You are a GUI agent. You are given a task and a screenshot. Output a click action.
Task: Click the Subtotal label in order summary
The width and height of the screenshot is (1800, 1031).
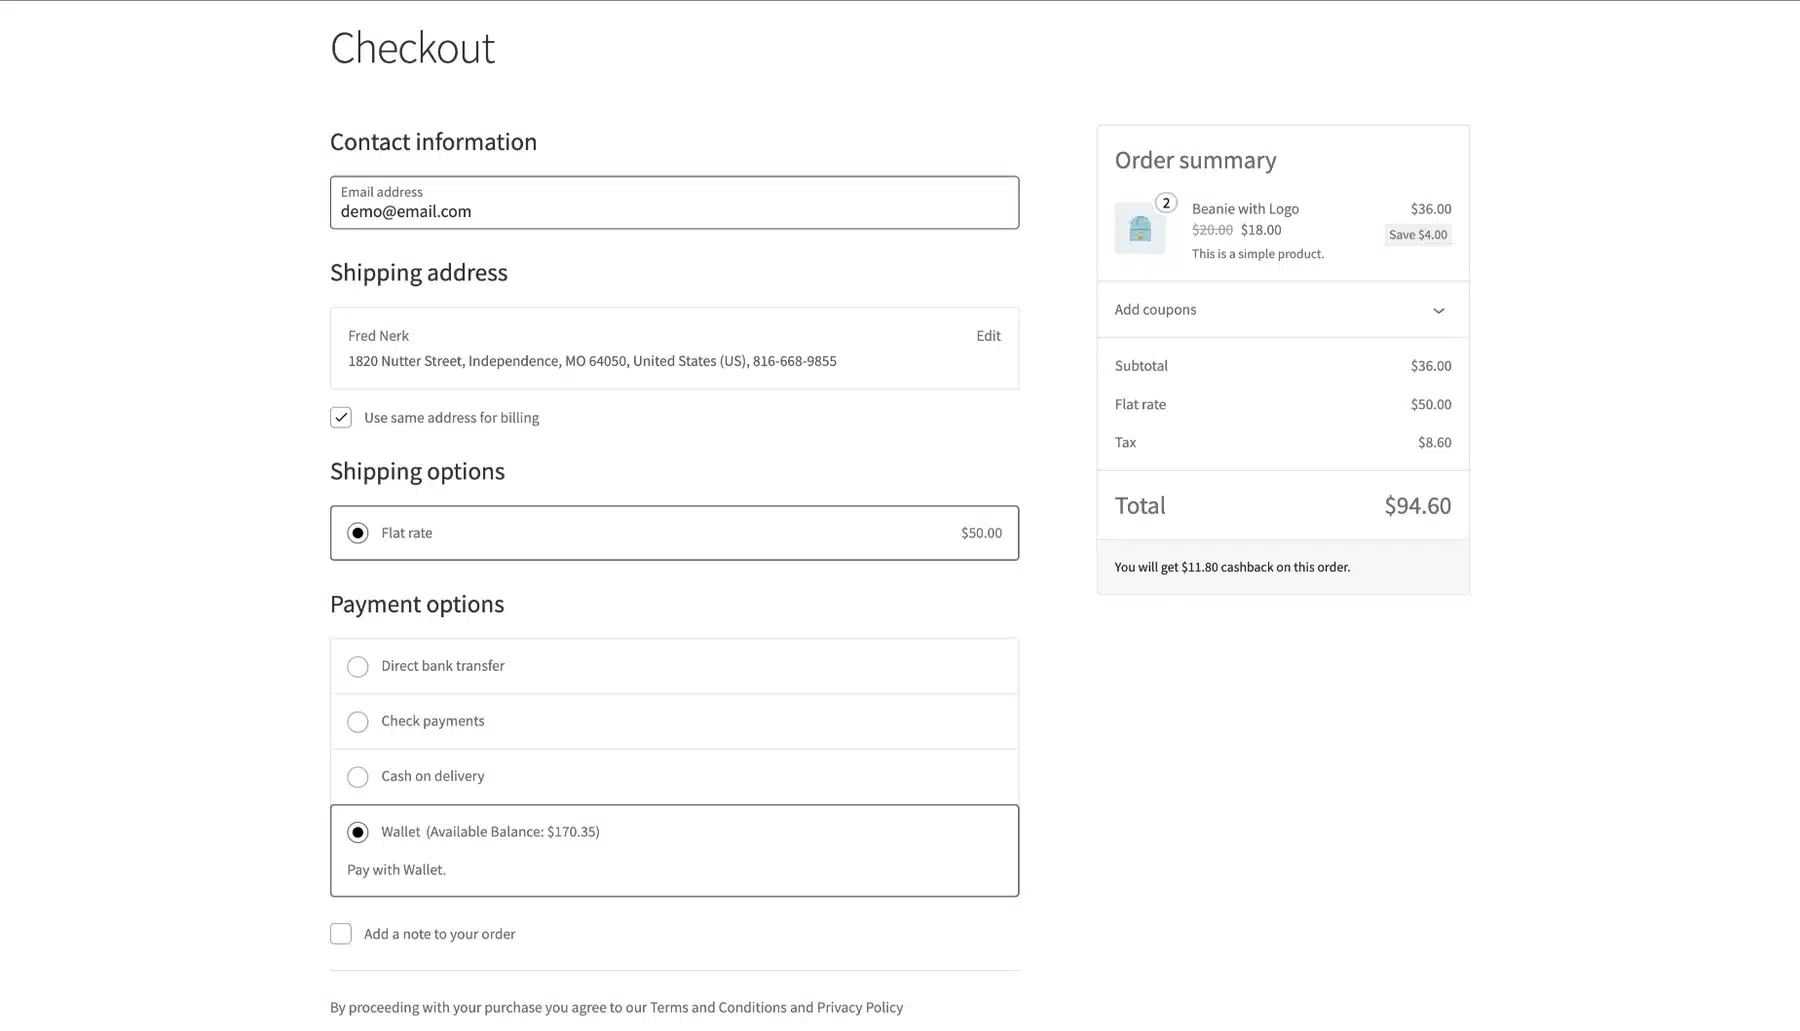tap(1141, 366)
